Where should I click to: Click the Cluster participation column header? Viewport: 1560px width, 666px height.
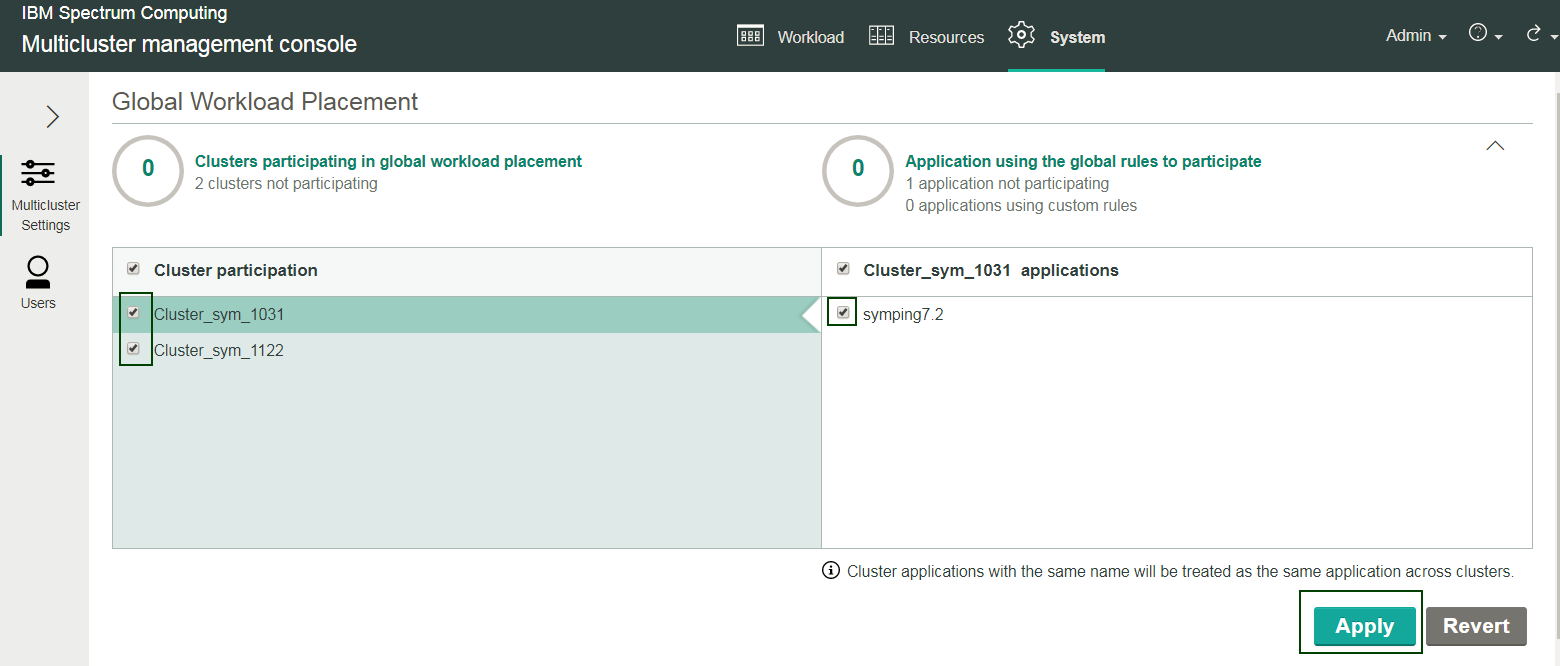tap(236, 270)
